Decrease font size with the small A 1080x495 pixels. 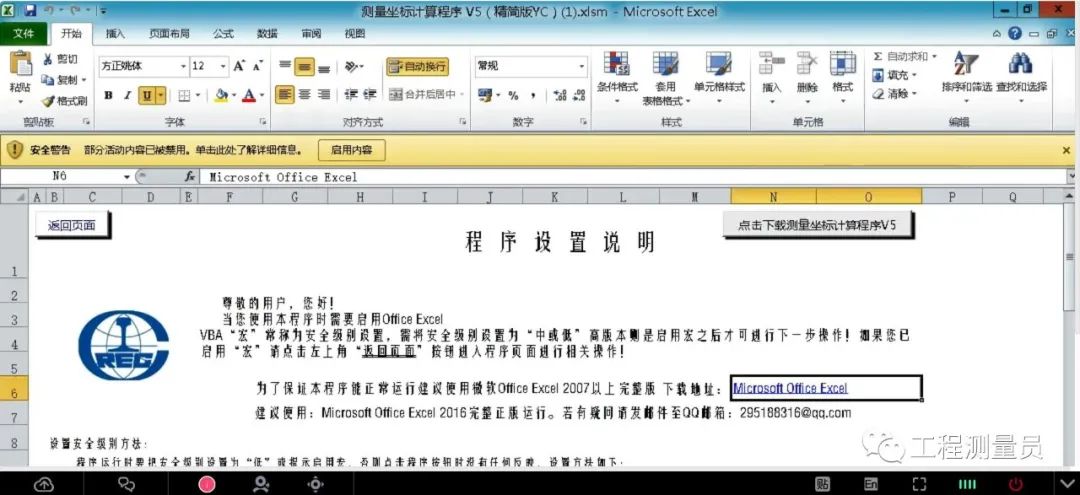pyautogui.click(x=257, y=66)
